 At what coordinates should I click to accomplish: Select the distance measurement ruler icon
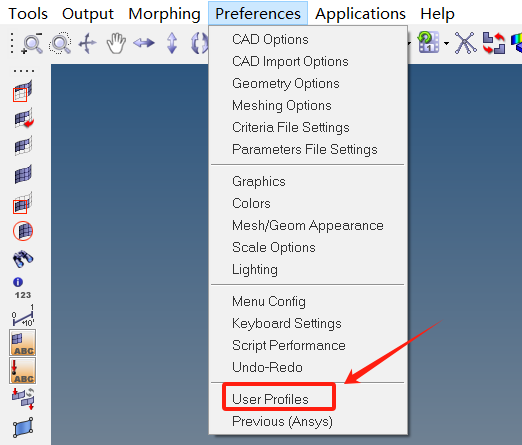23,315
